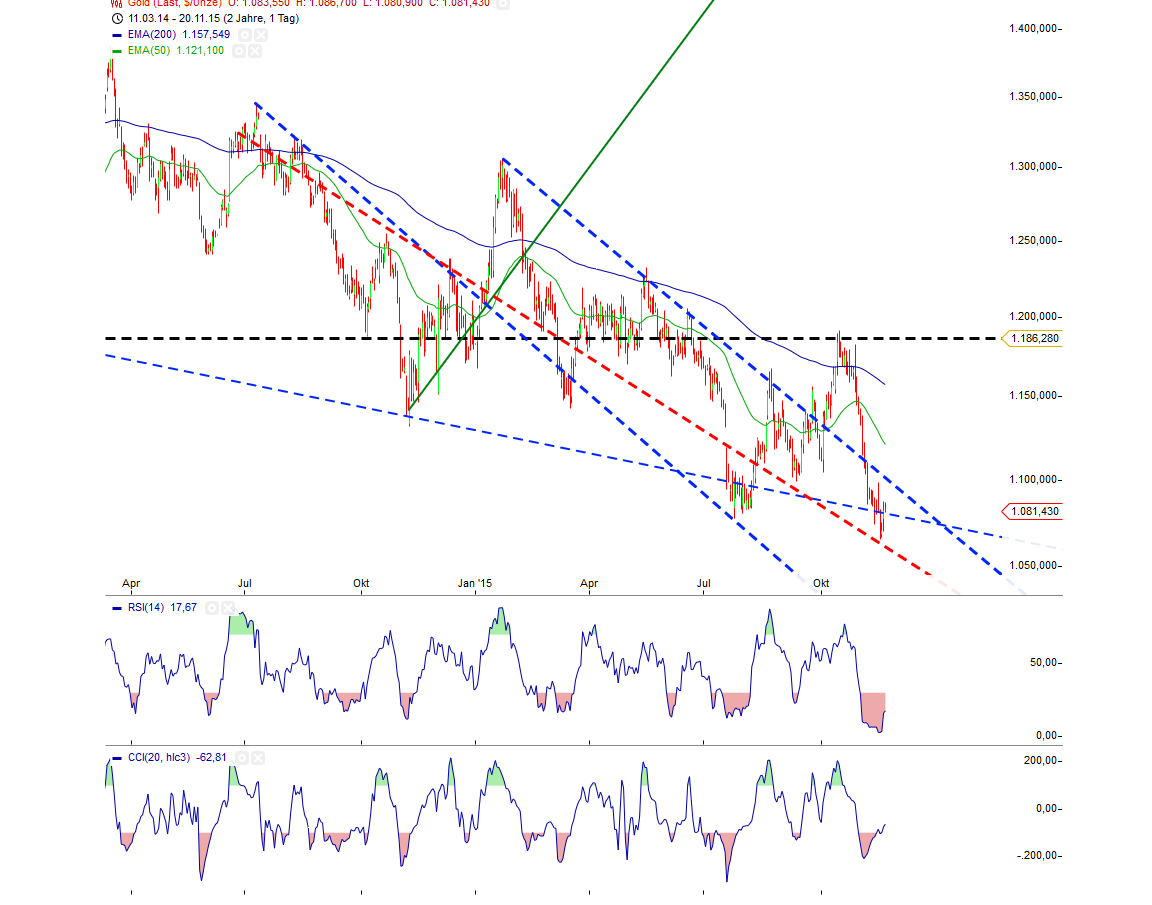Open the RSI(14) settings icon

click(x=212, y=607)
